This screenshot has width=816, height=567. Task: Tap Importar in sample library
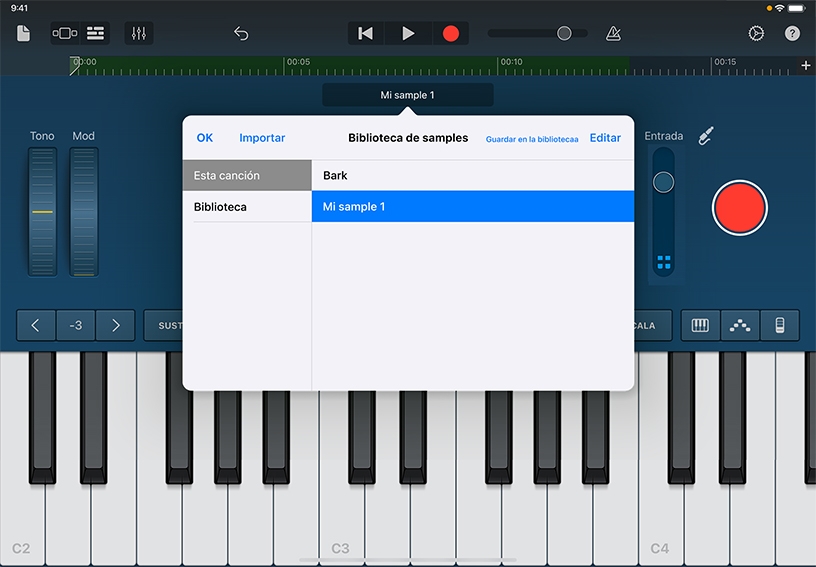click(x=262, y=138)
